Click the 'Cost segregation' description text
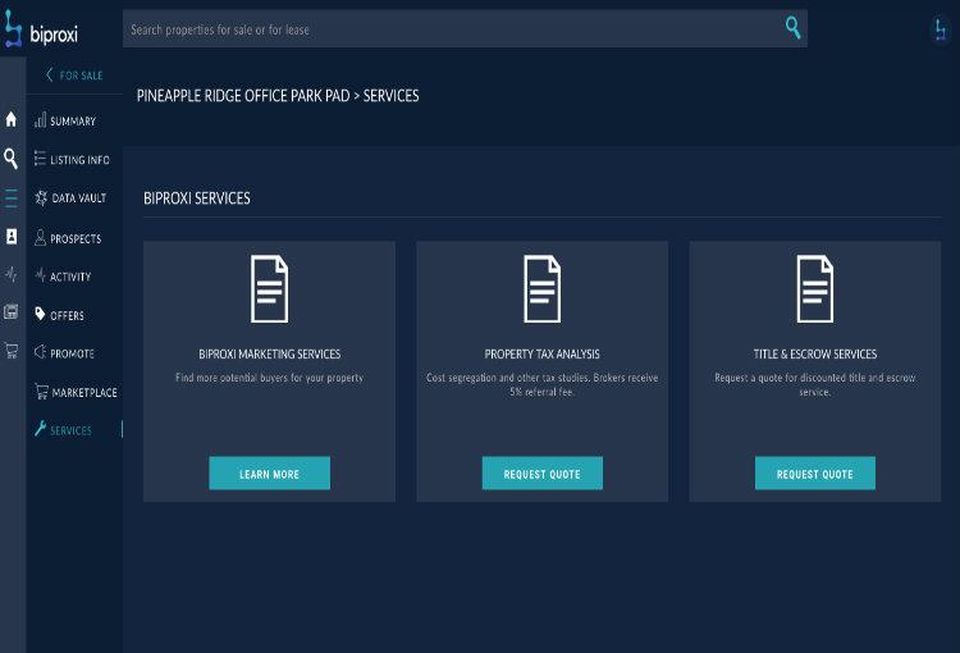Screen dimensions: 960x653 [542, 384]
